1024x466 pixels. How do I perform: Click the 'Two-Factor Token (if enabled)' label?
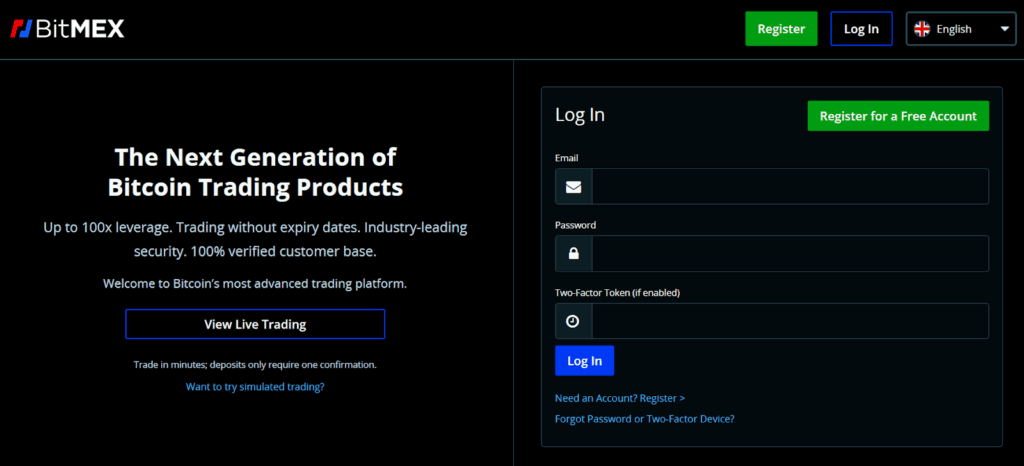click(x=617, y=293)
